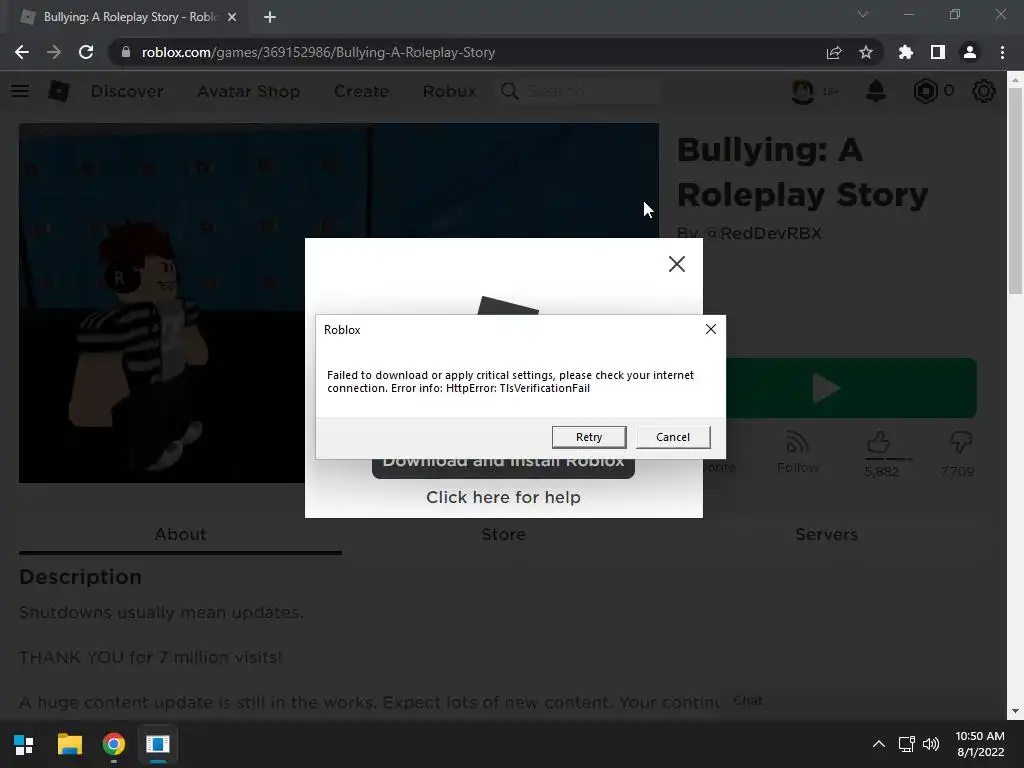Open Roblox notifications bell

point(876,91)
